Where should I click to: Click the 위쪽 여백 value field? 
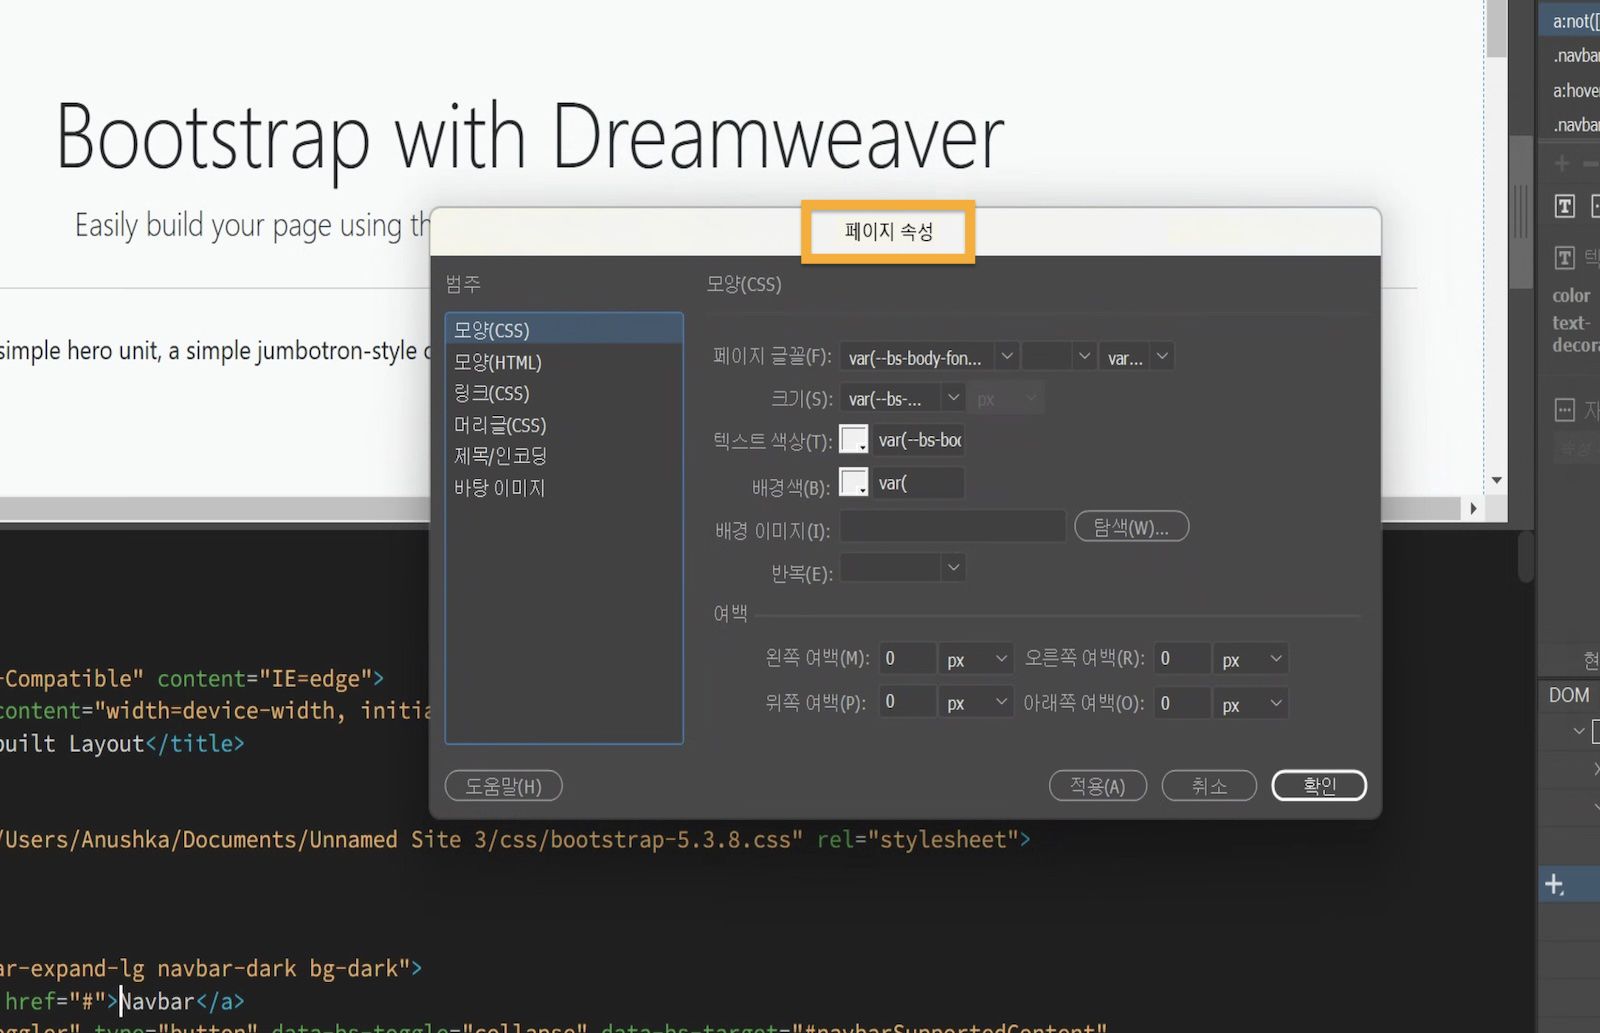908,703
